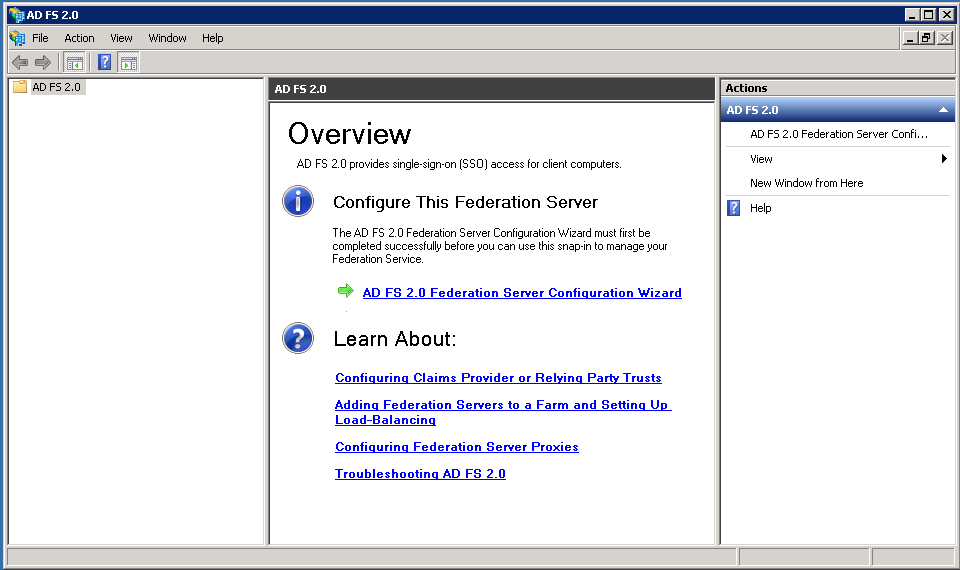Click the question mark icon beside Learn About

click(x=298, y=338)
